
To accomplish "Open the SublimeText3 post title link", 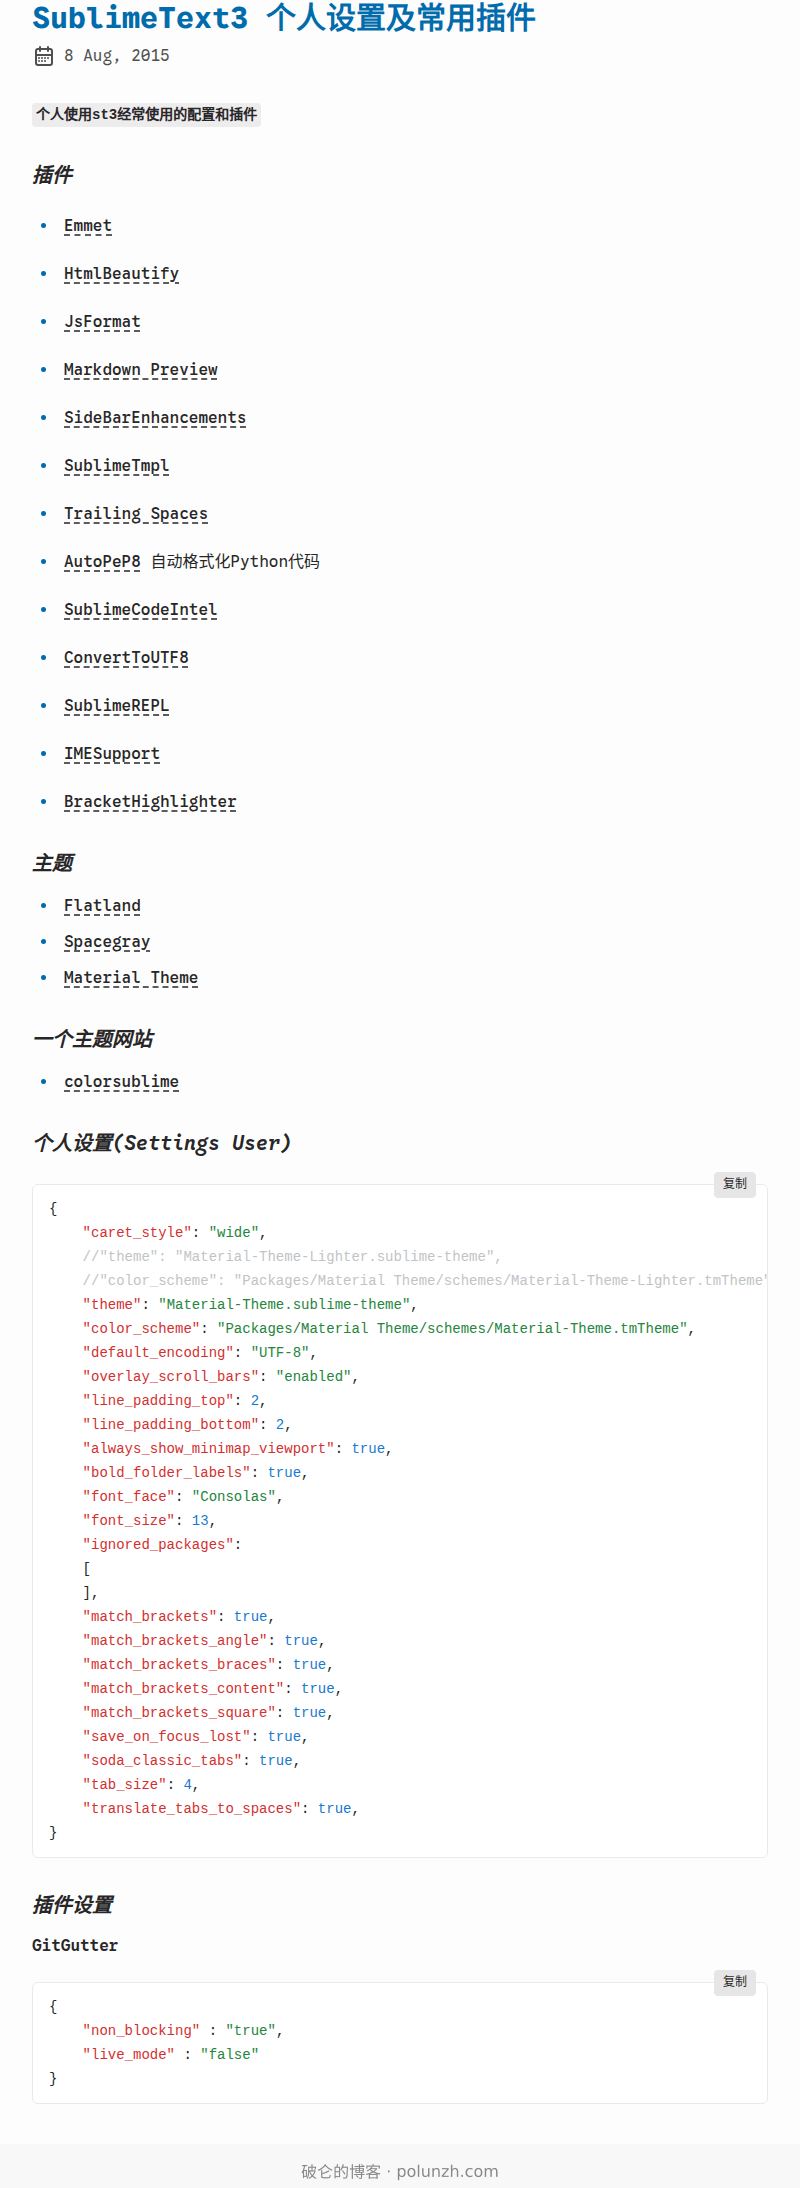I will 284,18.
